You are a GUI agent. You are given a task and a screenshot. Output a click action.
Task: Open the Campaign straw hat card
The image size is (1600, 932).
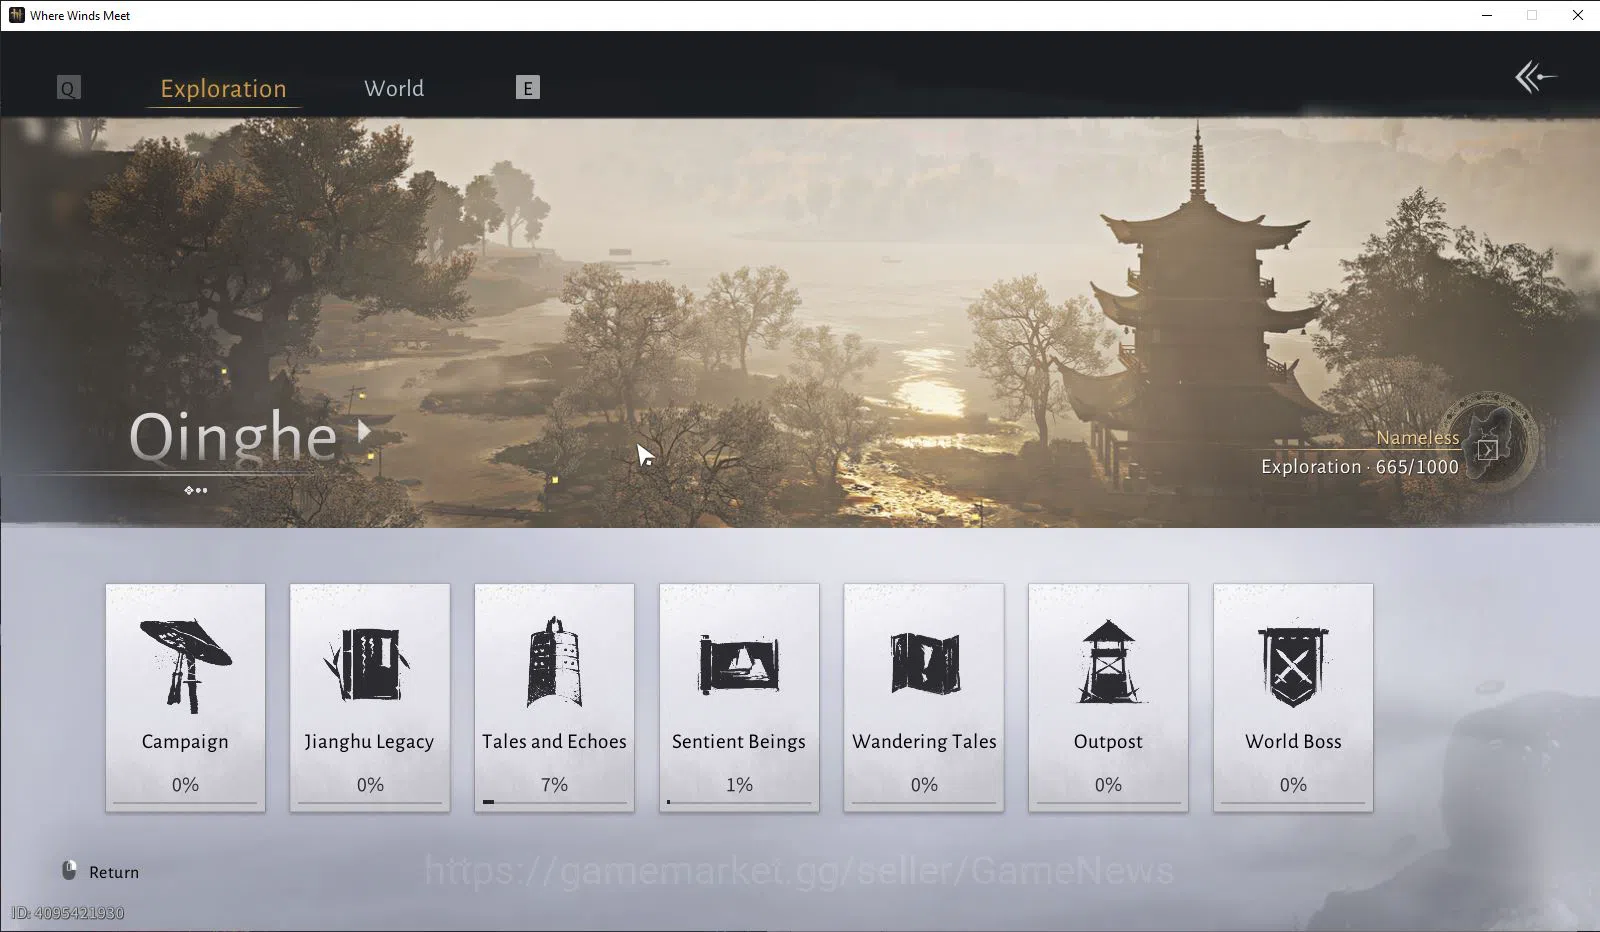pos(185,697)
